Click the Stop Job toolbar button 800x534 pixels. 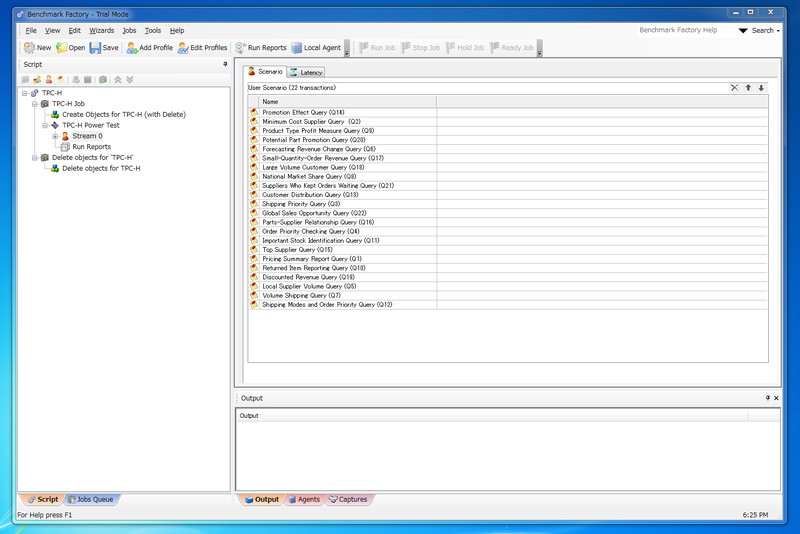(420, 47)
